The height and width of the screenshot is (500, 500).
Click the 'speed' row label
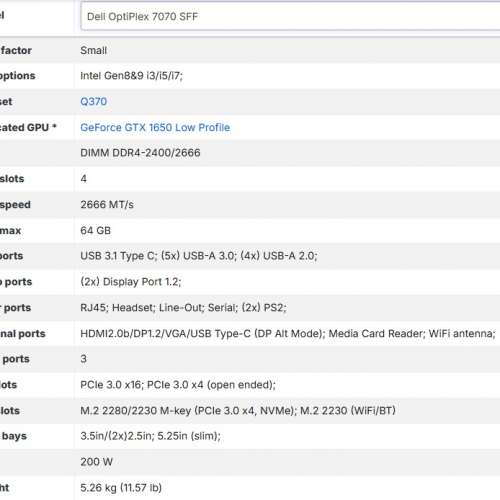(15, 204)
